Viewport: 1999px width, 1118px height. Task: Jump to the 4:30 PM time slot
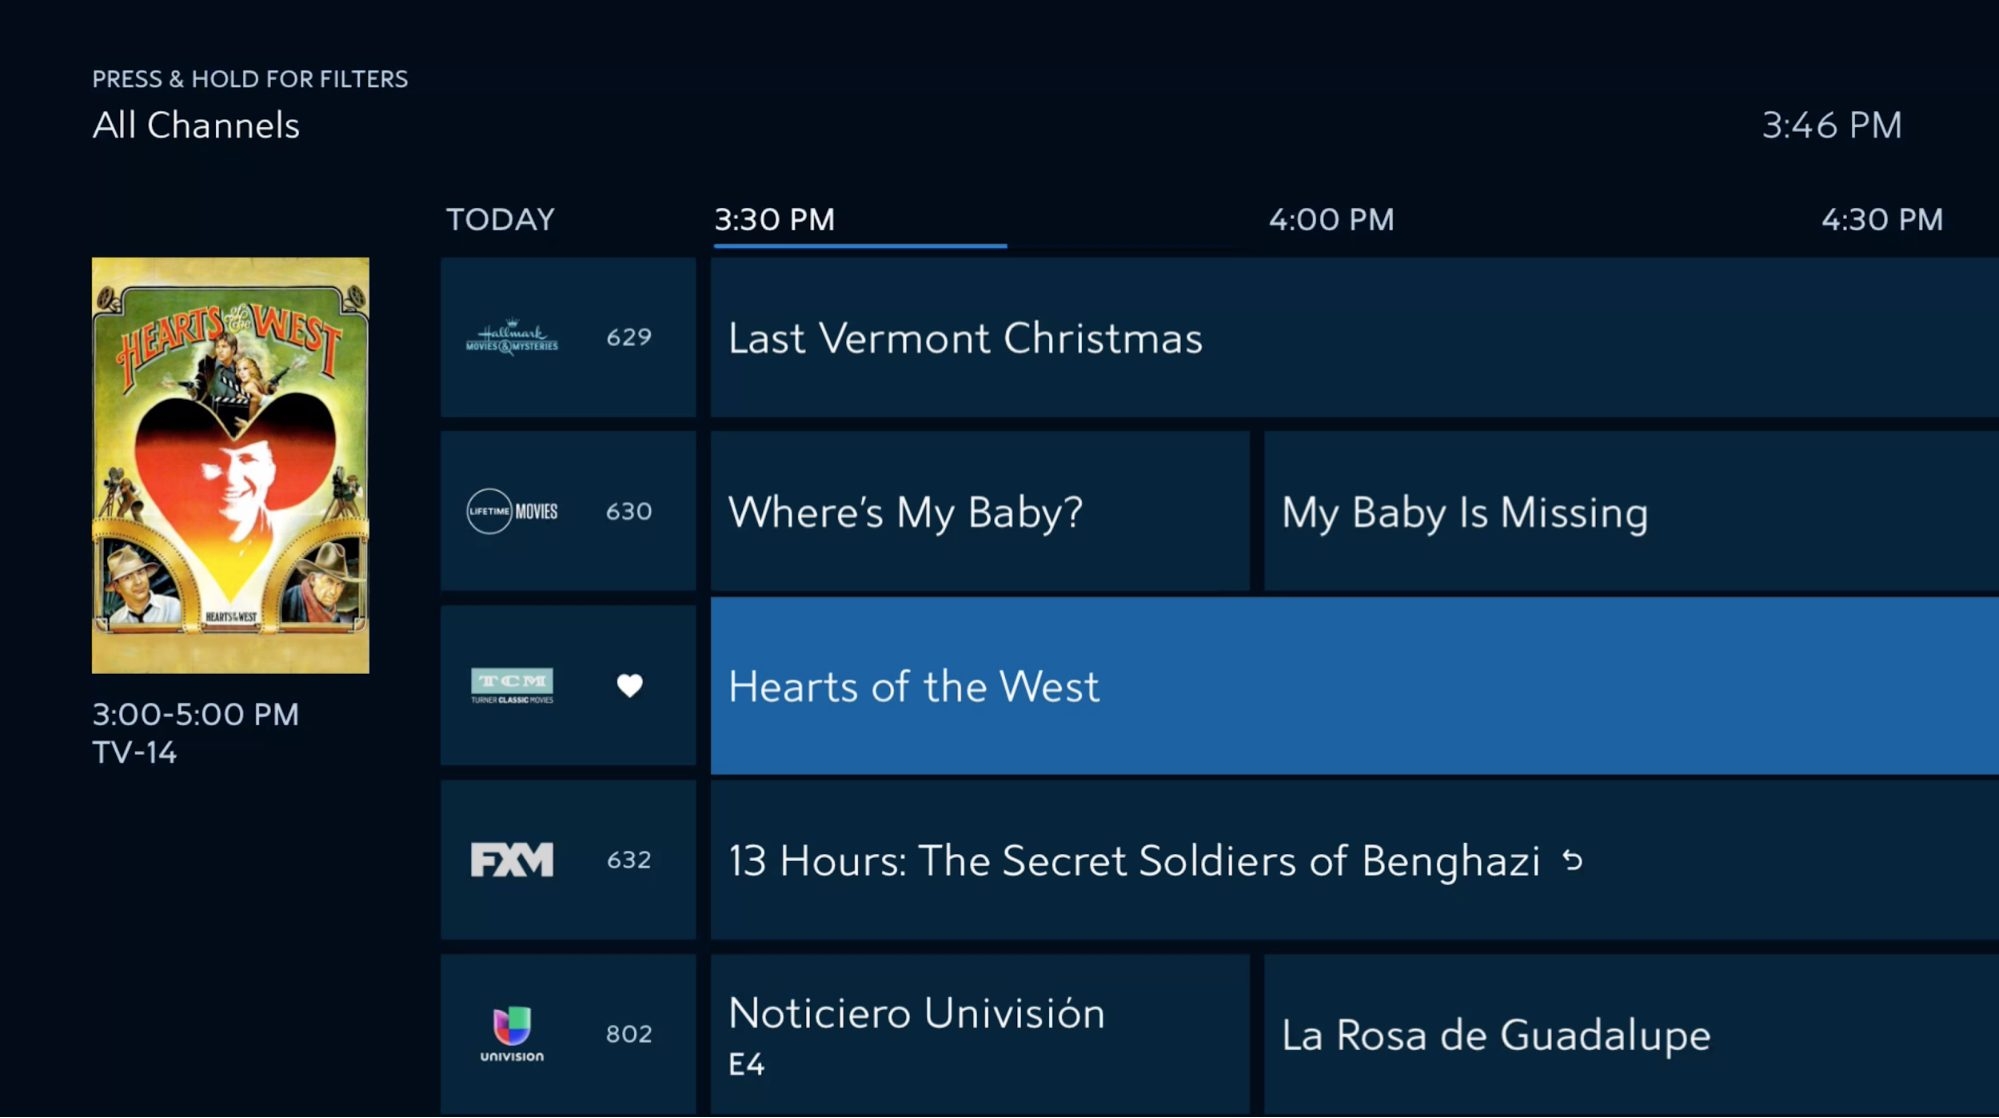(1880, 219)
